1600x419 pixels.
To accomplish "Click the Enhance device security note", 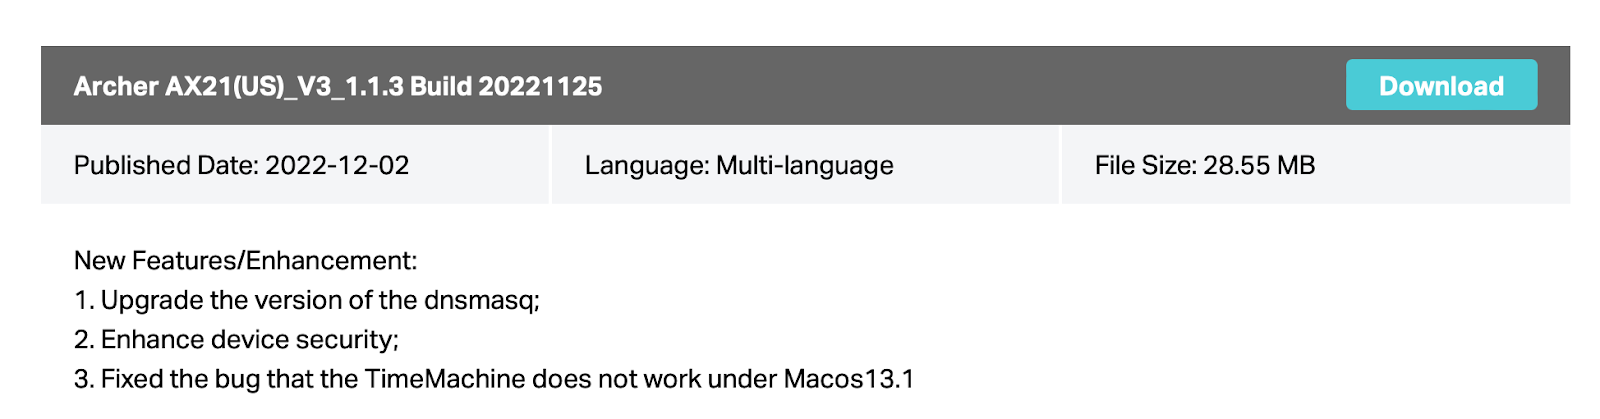I will click(x=237, y=340).
